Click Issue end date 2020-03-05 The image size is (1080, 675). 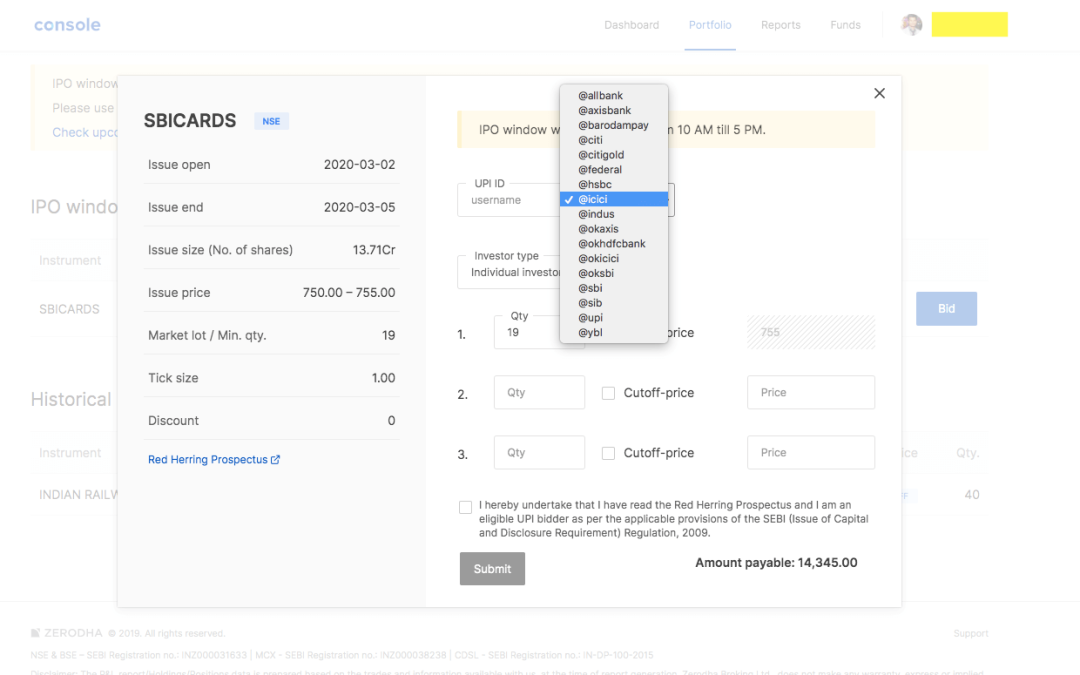[x=360, y=207]
